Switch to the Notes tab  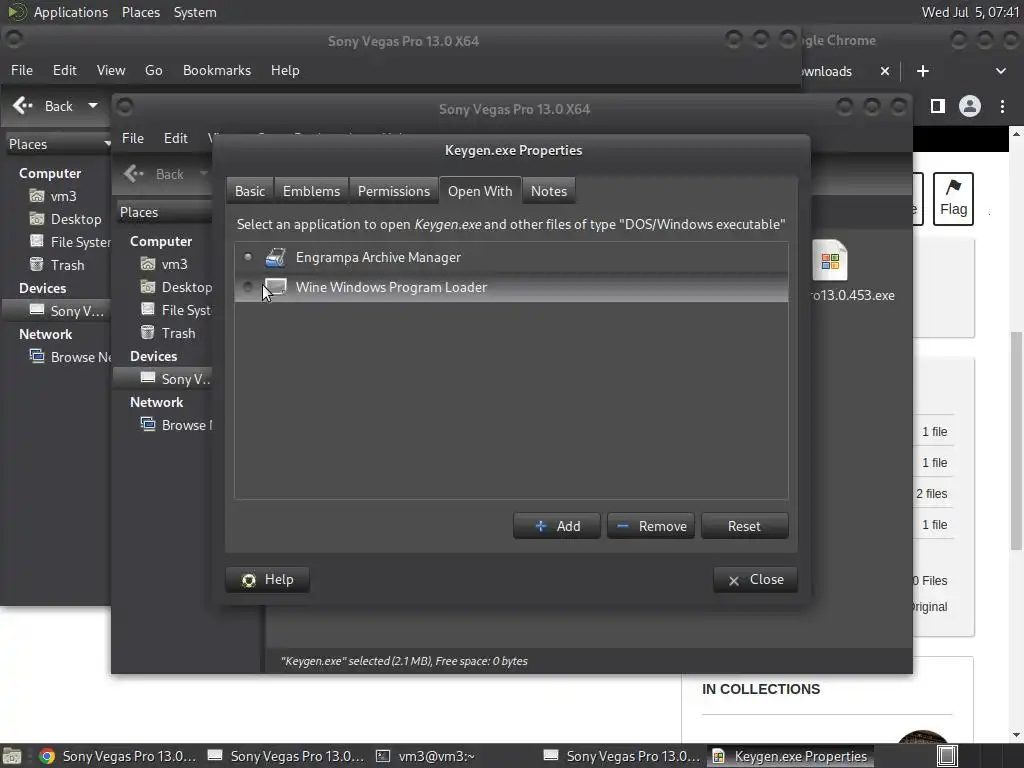549,191
